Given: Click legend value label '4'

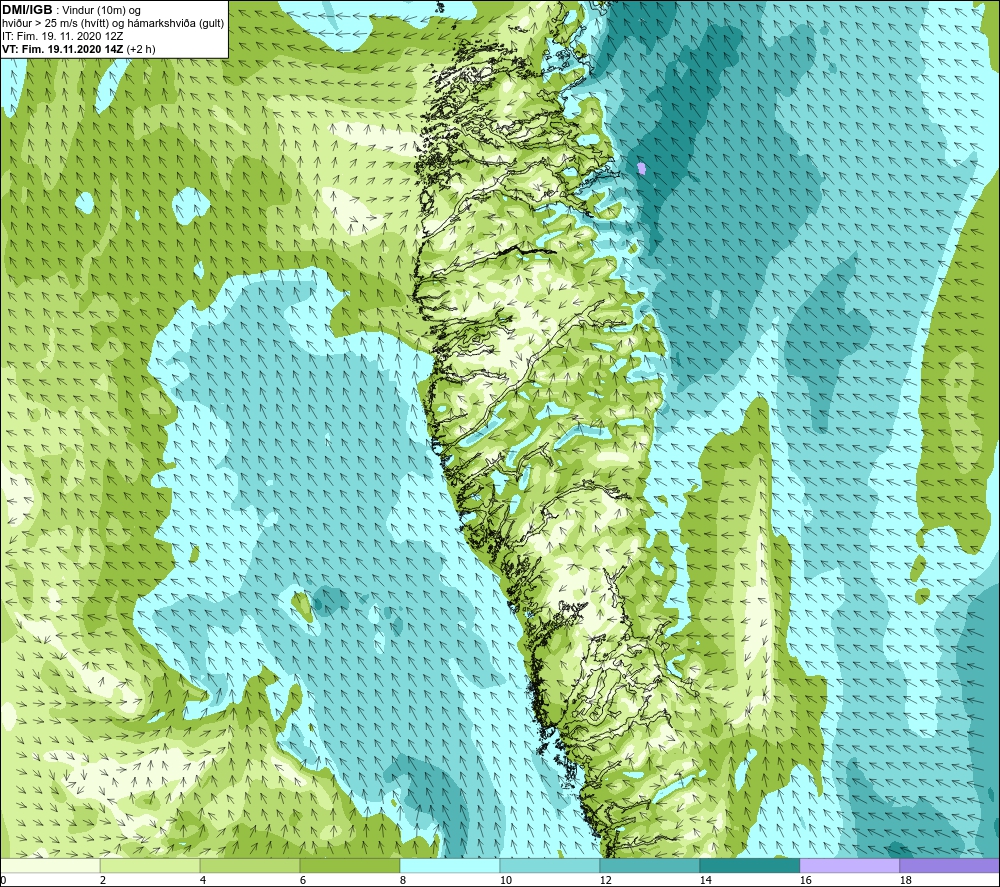Looking at the screenshot, I should pos(203,881).
